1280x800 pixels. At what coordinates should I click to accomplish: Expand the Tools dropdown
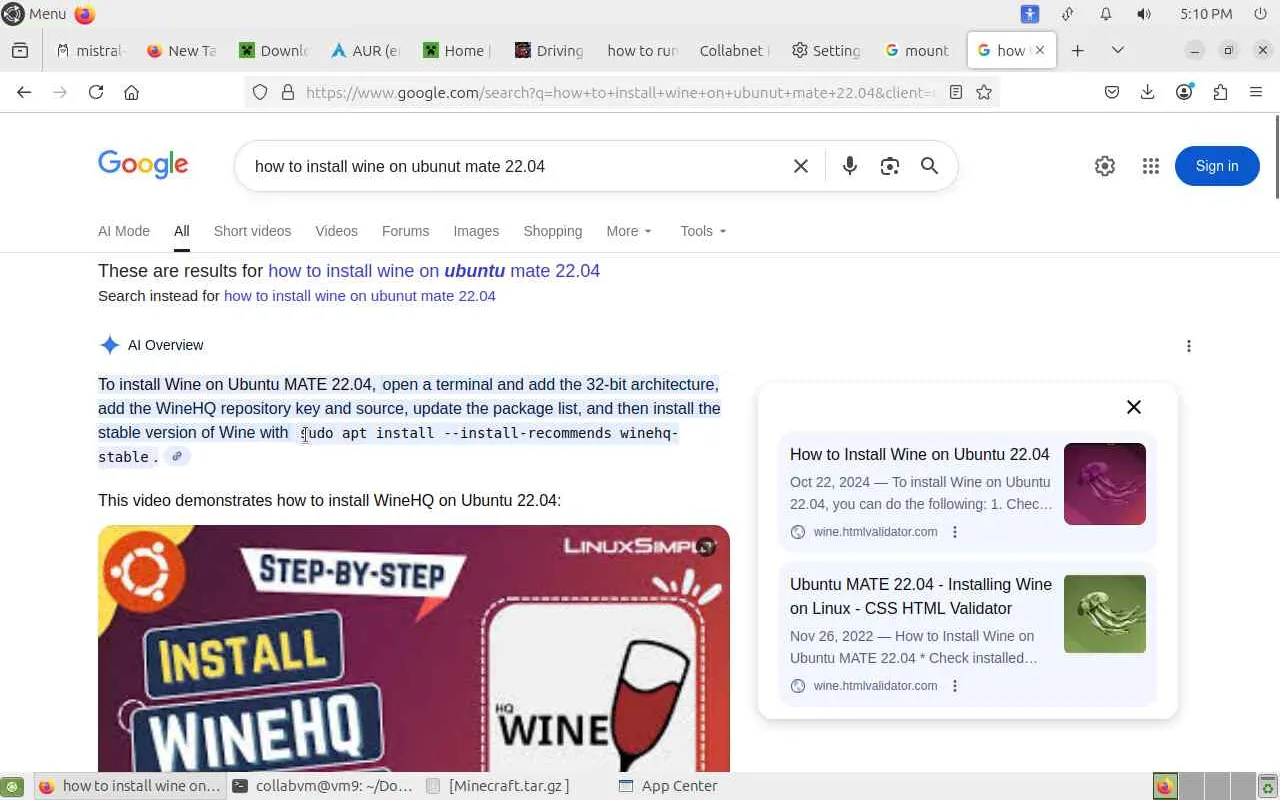tap(703, 231)
